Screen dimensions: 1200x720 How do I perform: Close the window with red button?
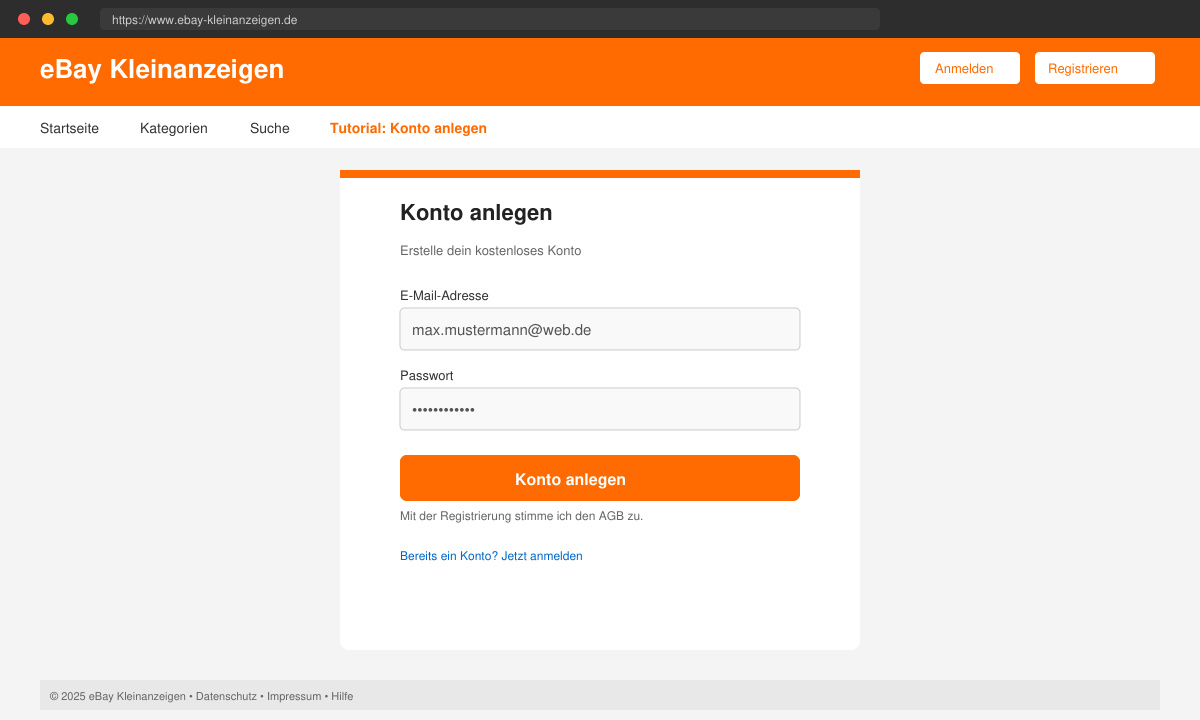[x=24, y=19]
